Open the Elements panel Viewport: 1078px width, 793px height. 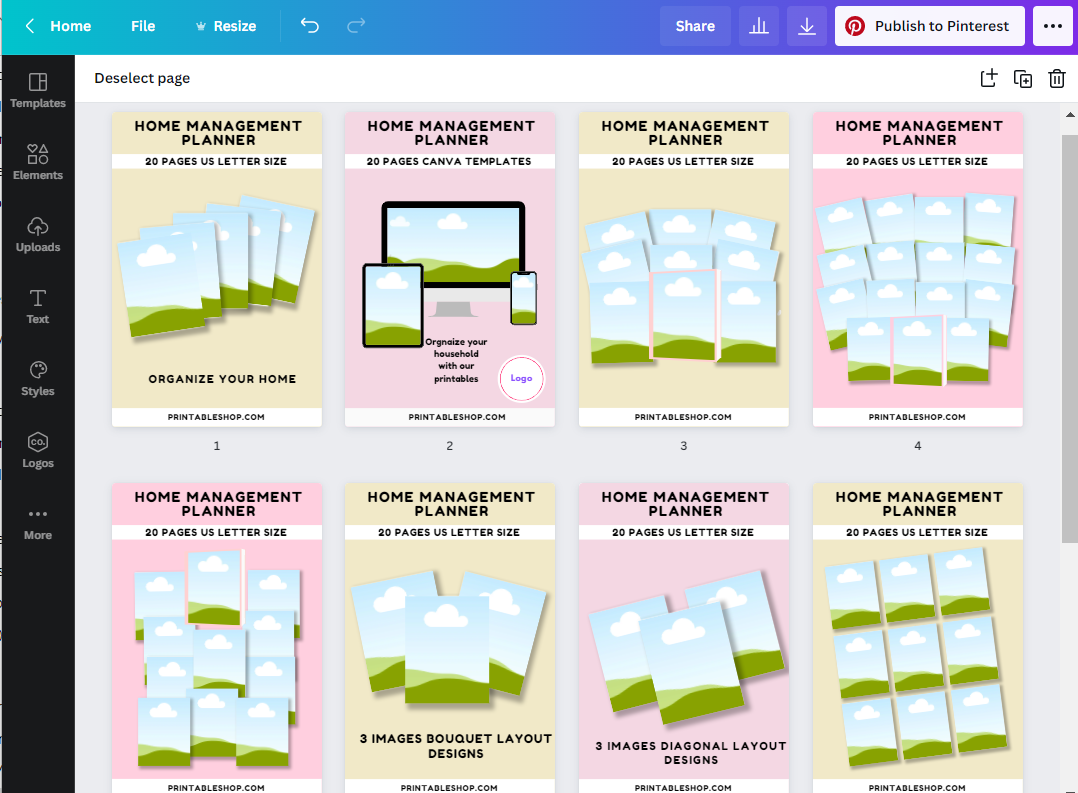pos(38,162)
